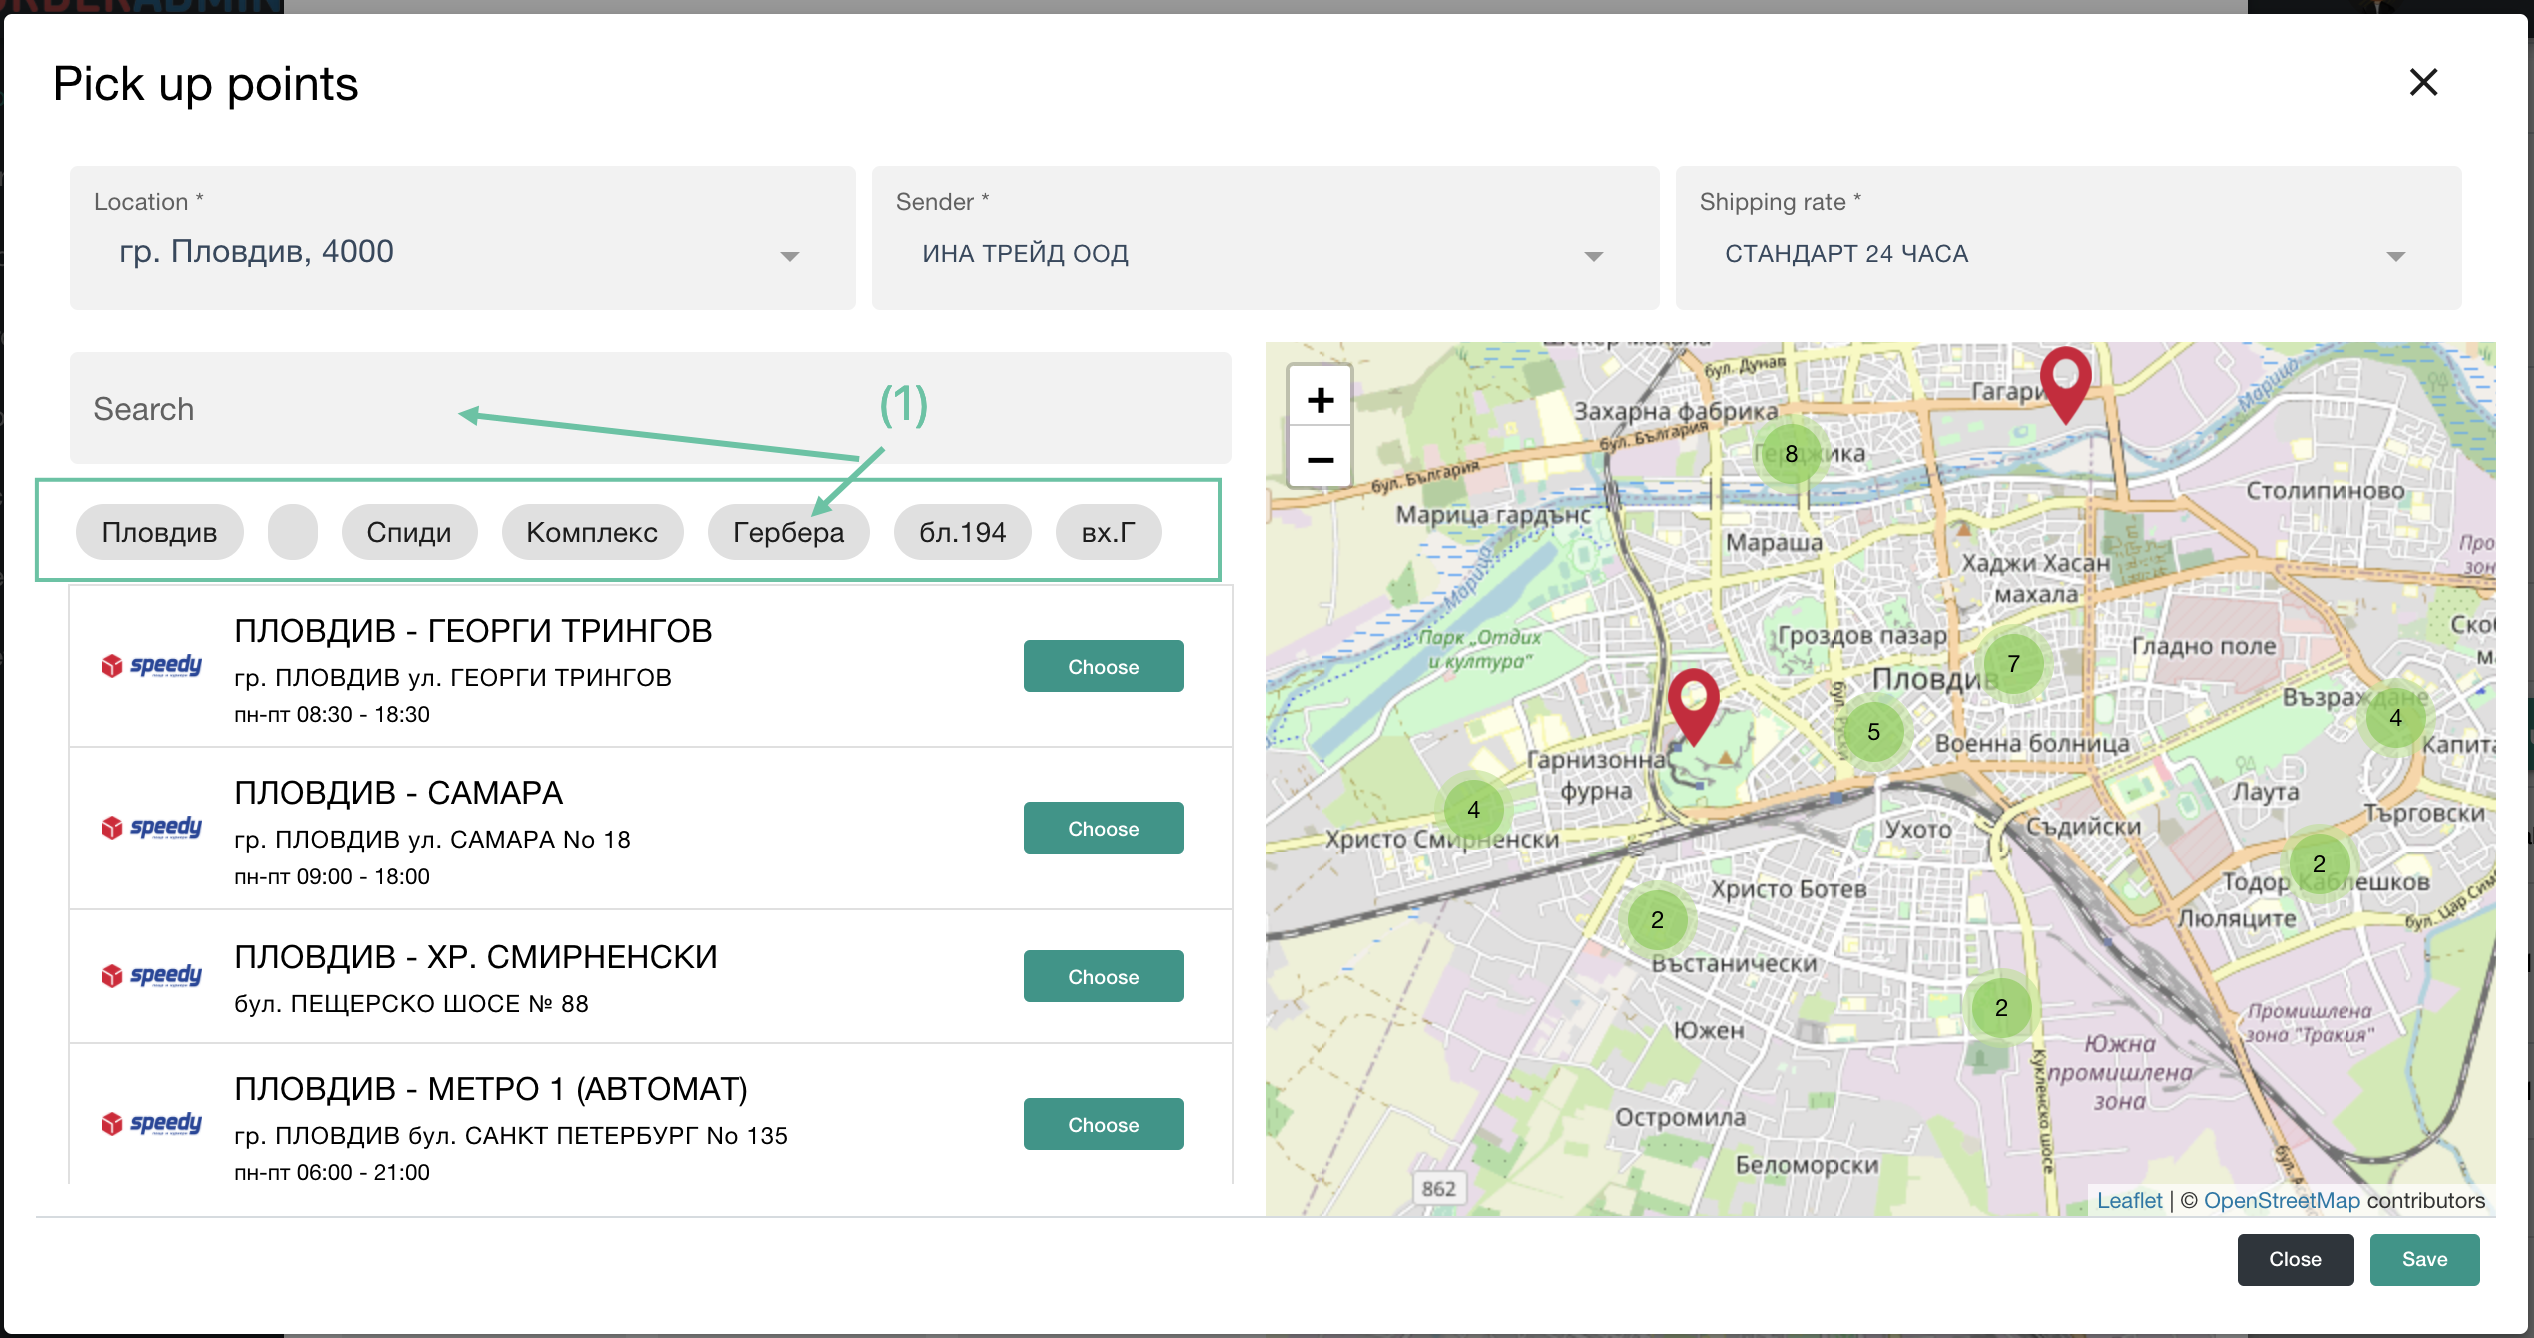
Task: Click the Save button
Action: (x=2424, y=1259)
